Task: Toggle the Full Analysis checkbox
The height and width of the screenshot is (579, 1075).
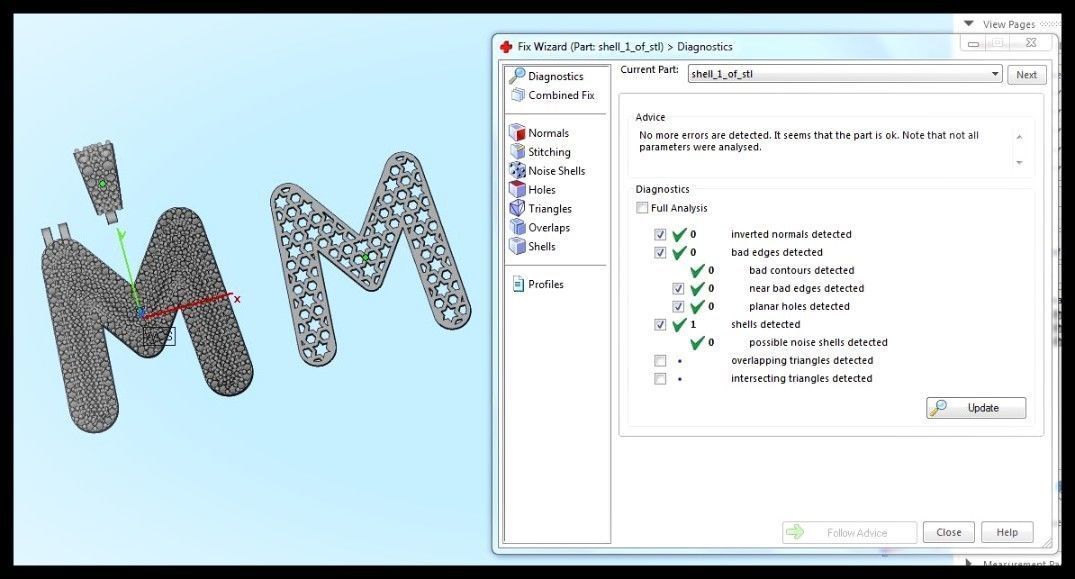Action: pyautogui.click(x=642, y=208)
